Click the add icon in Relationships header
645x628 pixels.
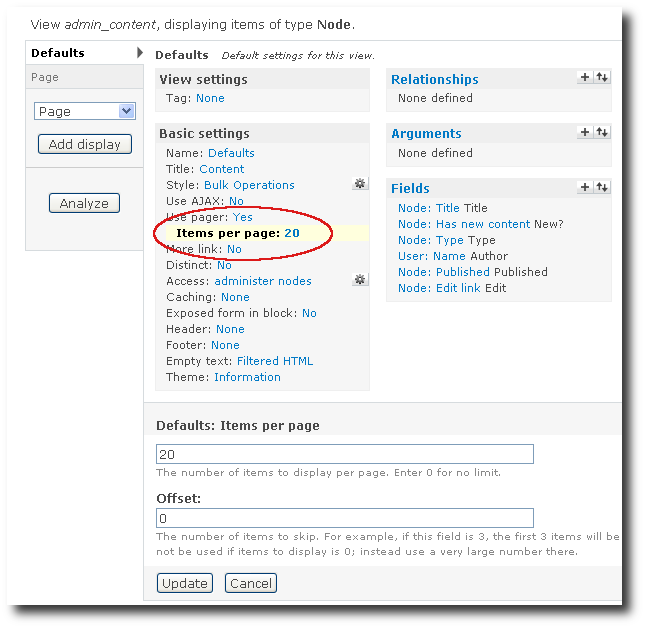tap(585, 78)
